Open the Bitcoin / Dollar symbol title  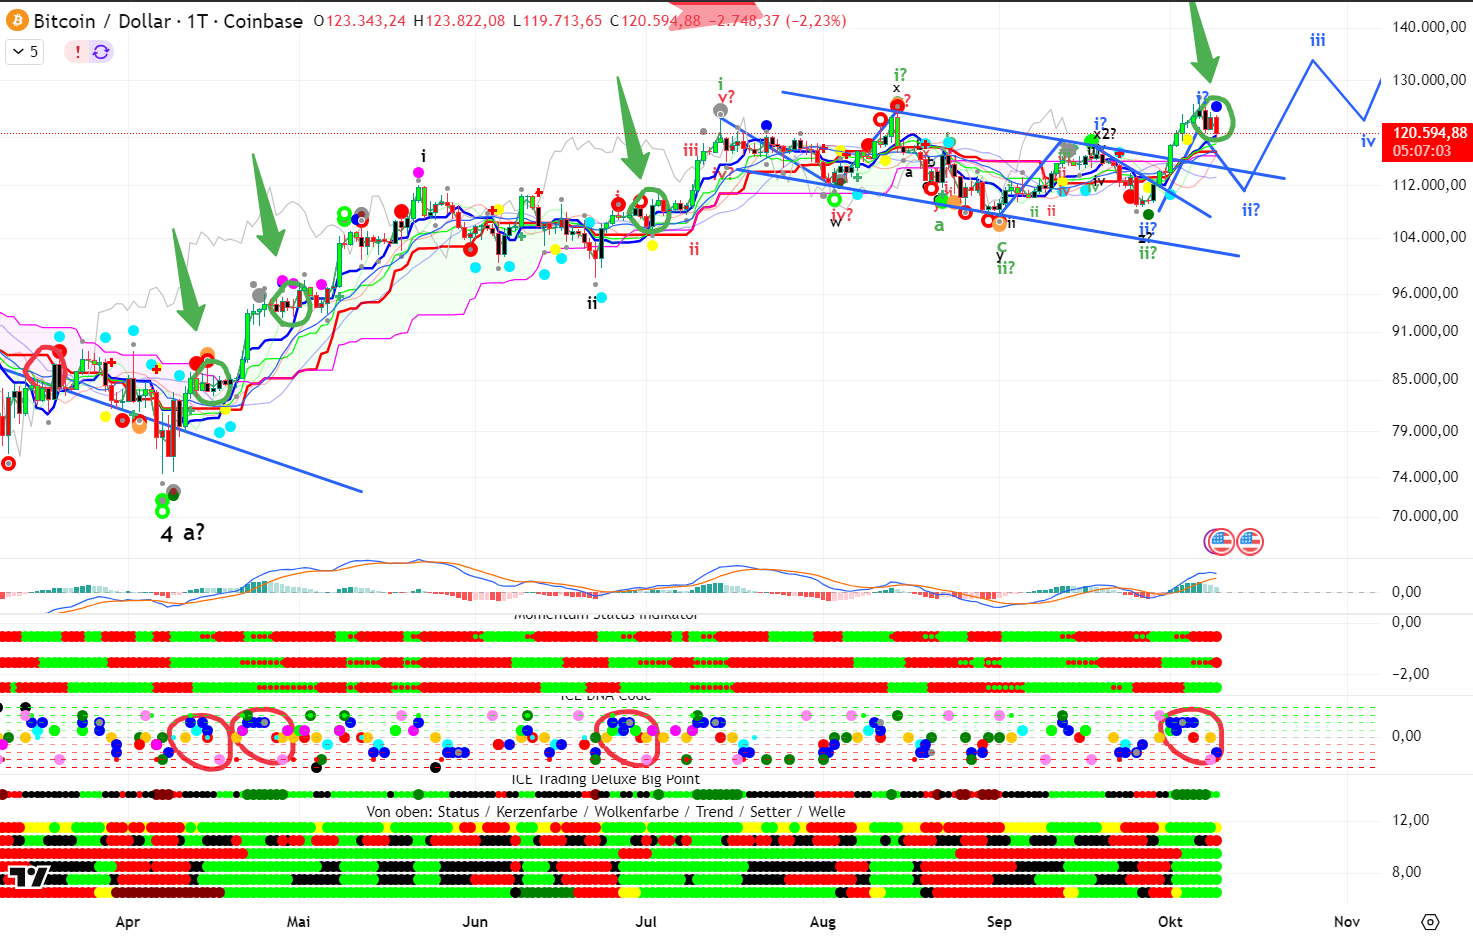tap(167, 21)
